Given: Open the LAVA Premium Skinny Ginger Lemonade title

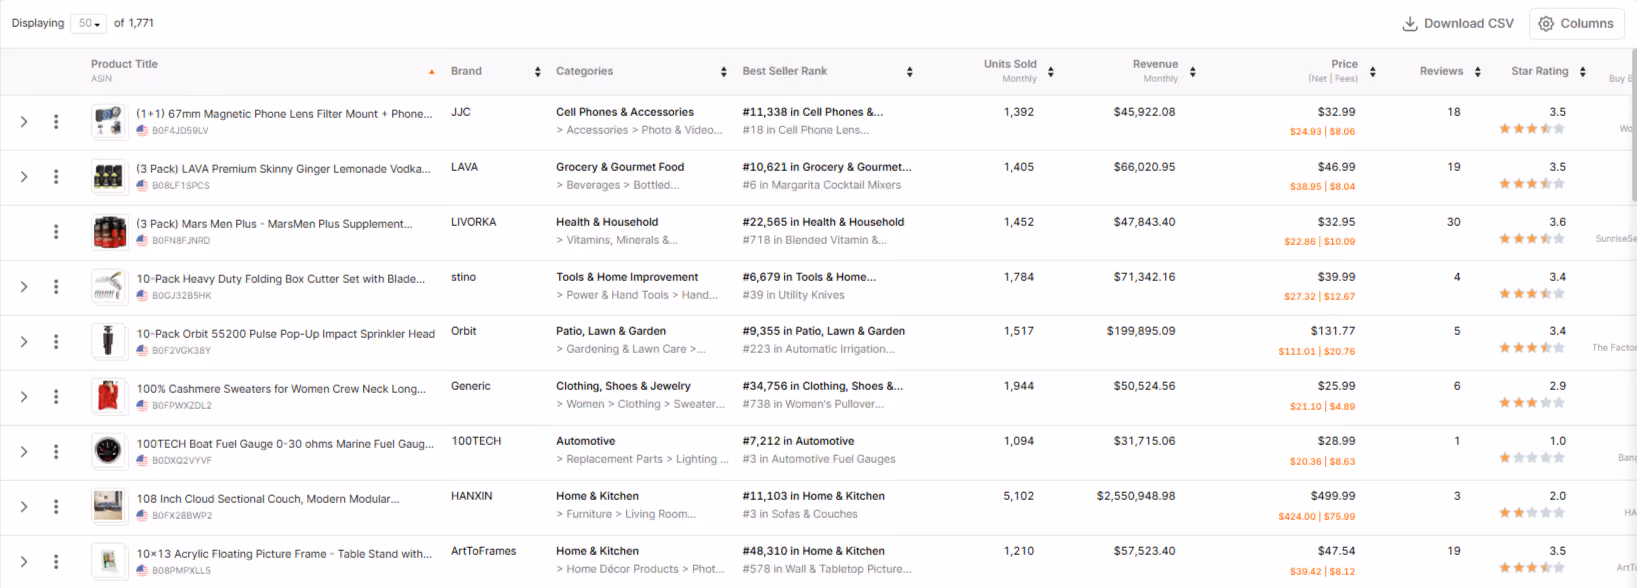Looking at the screenshot, I should [x=283, y=169].
